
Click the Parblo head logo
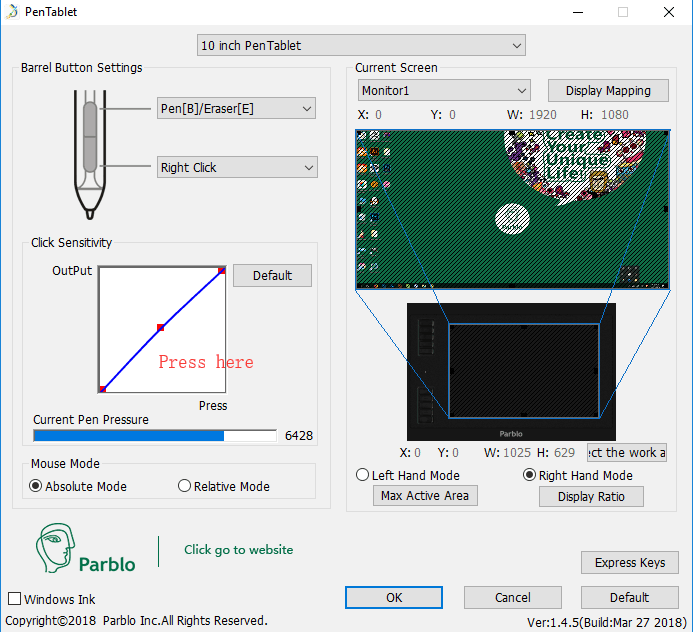[x=55, y=548]
